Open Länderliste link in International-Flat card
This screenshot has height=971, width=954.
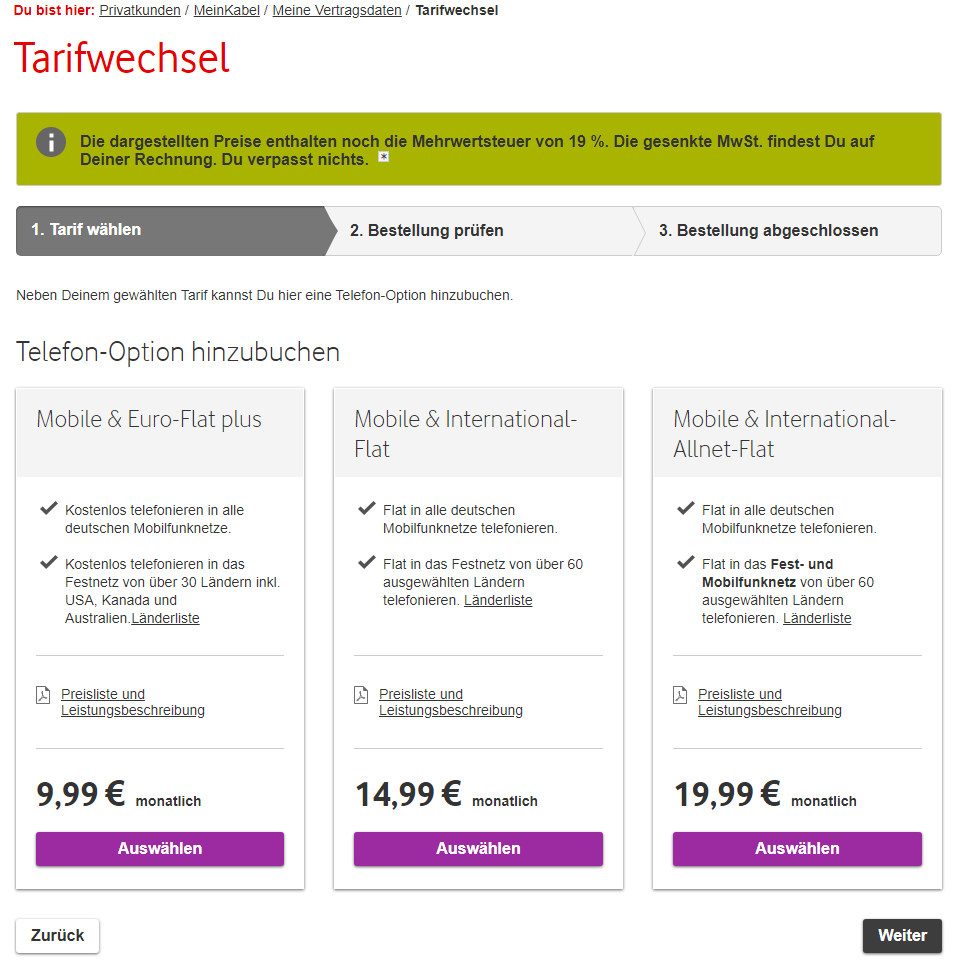click(x=498, y=600)
